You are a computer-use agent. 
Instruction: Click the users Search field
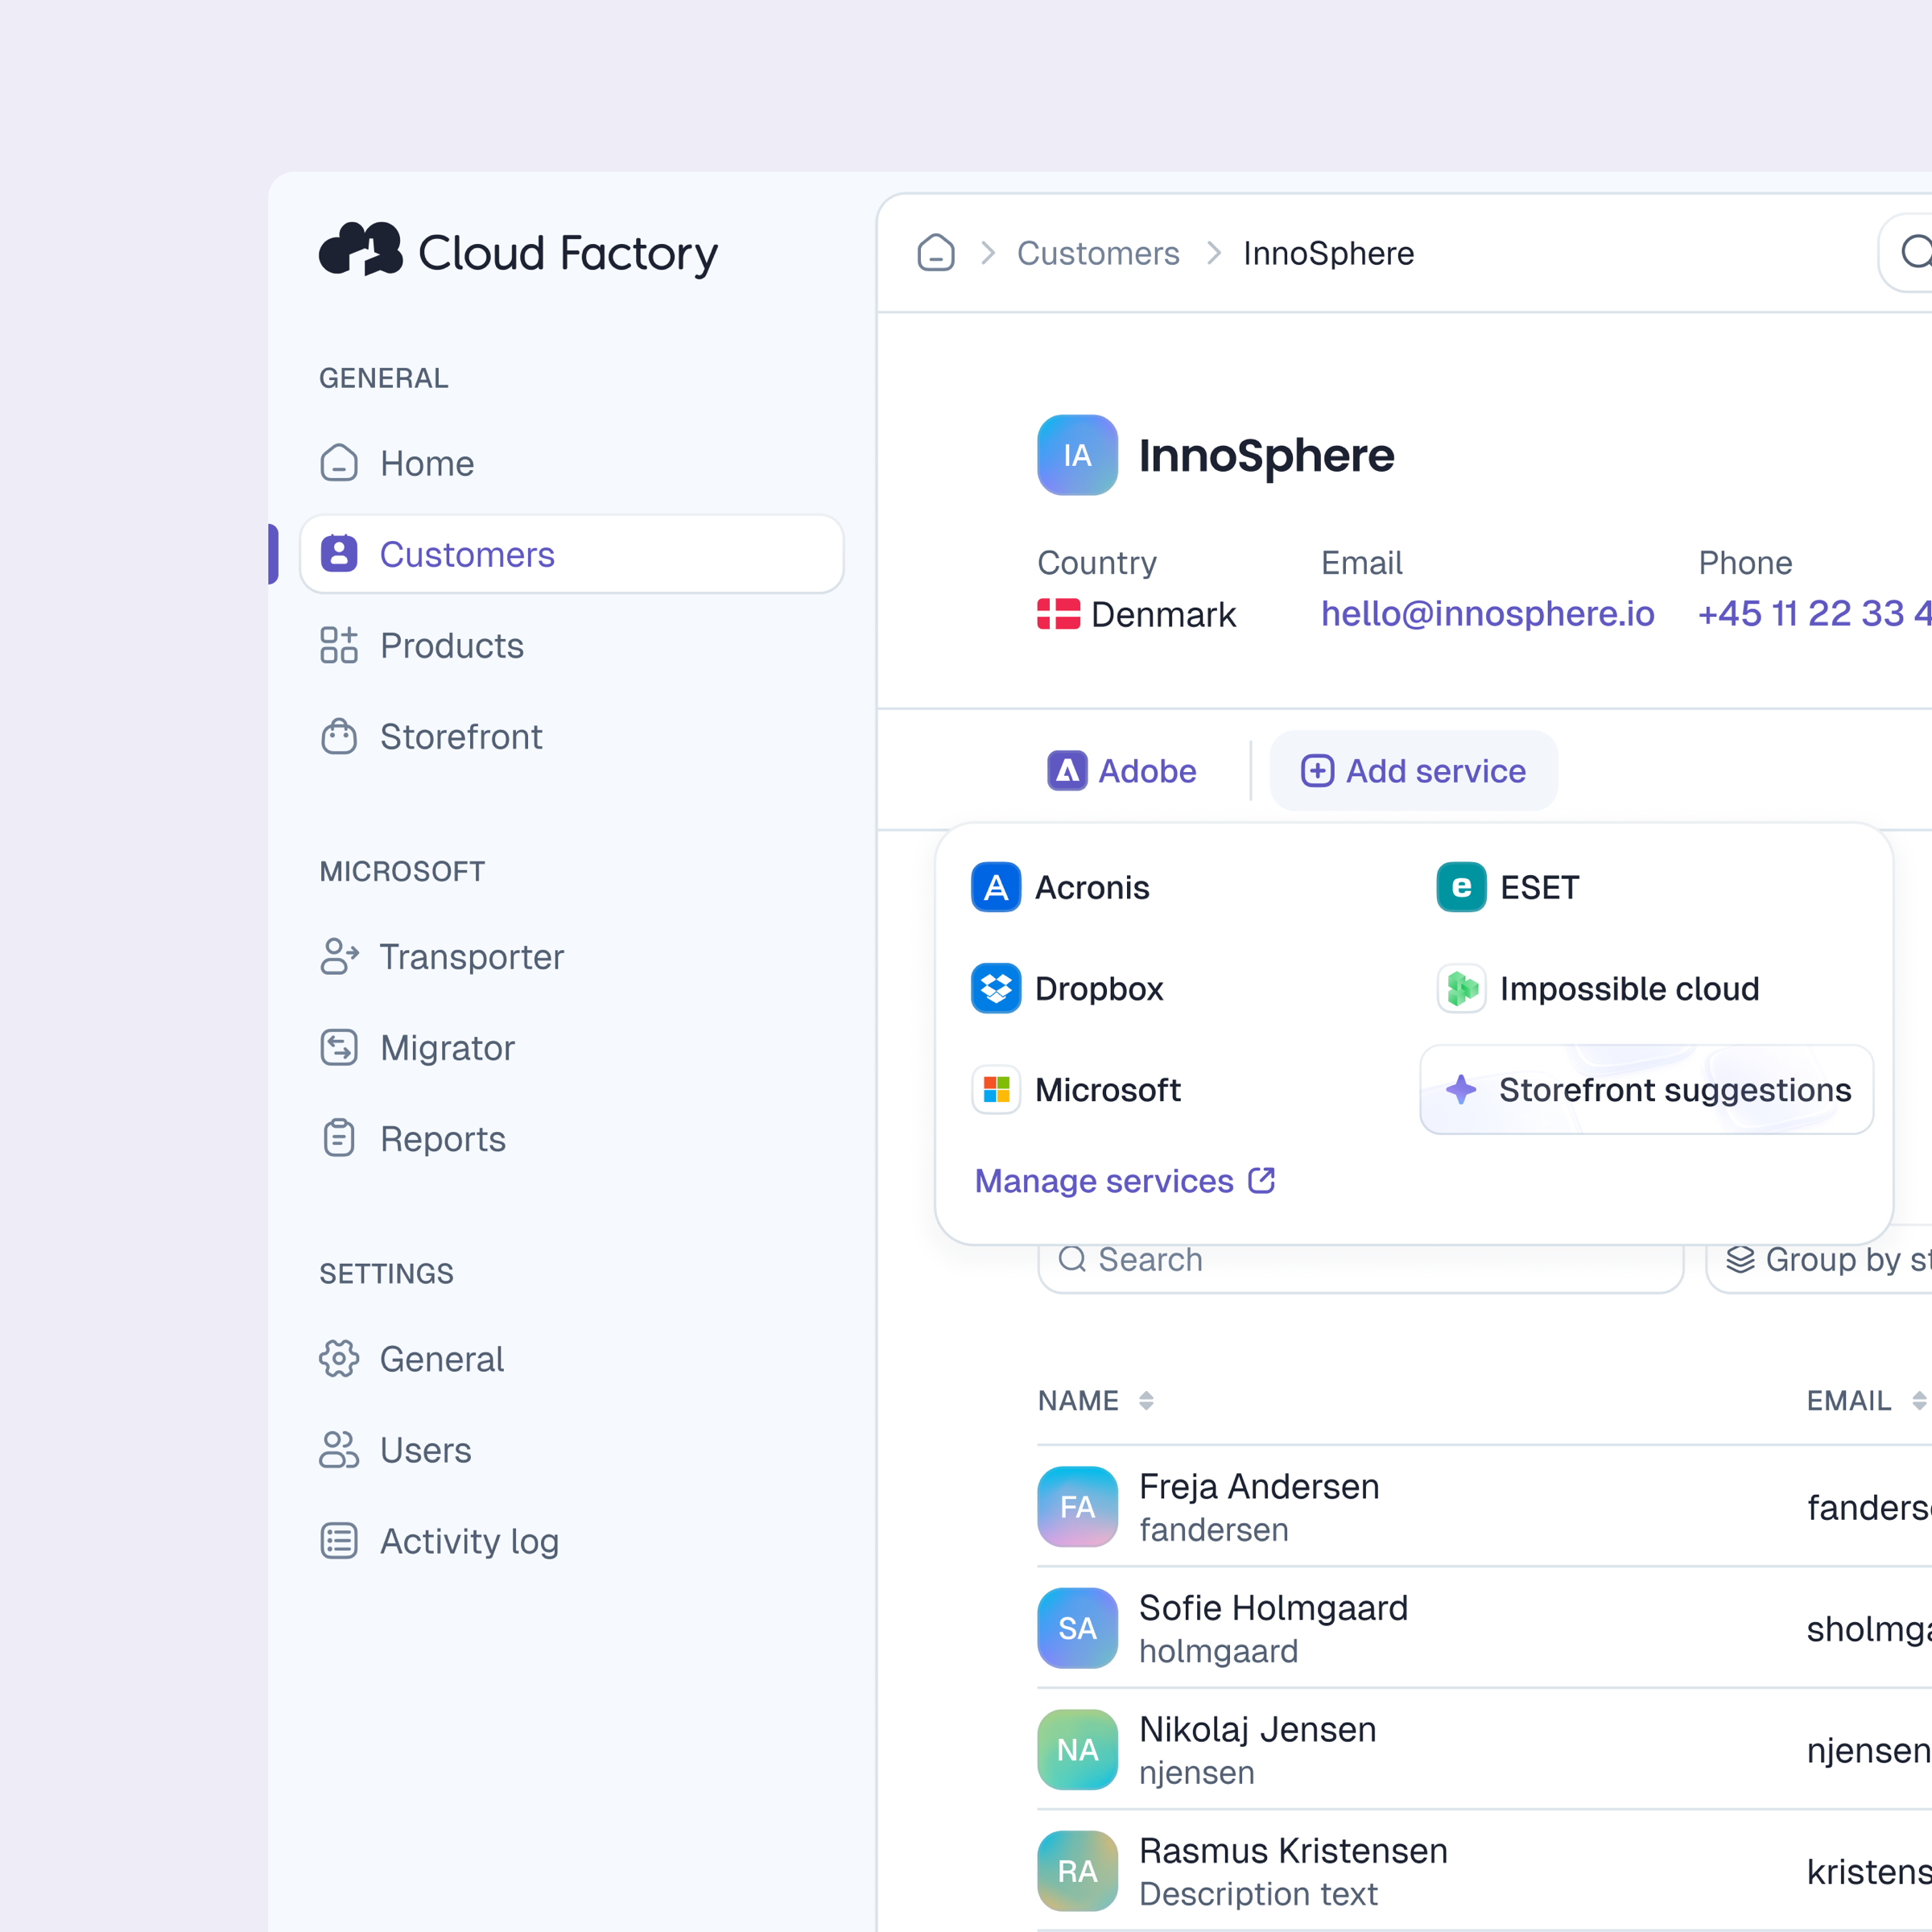pos(1360,1259)
